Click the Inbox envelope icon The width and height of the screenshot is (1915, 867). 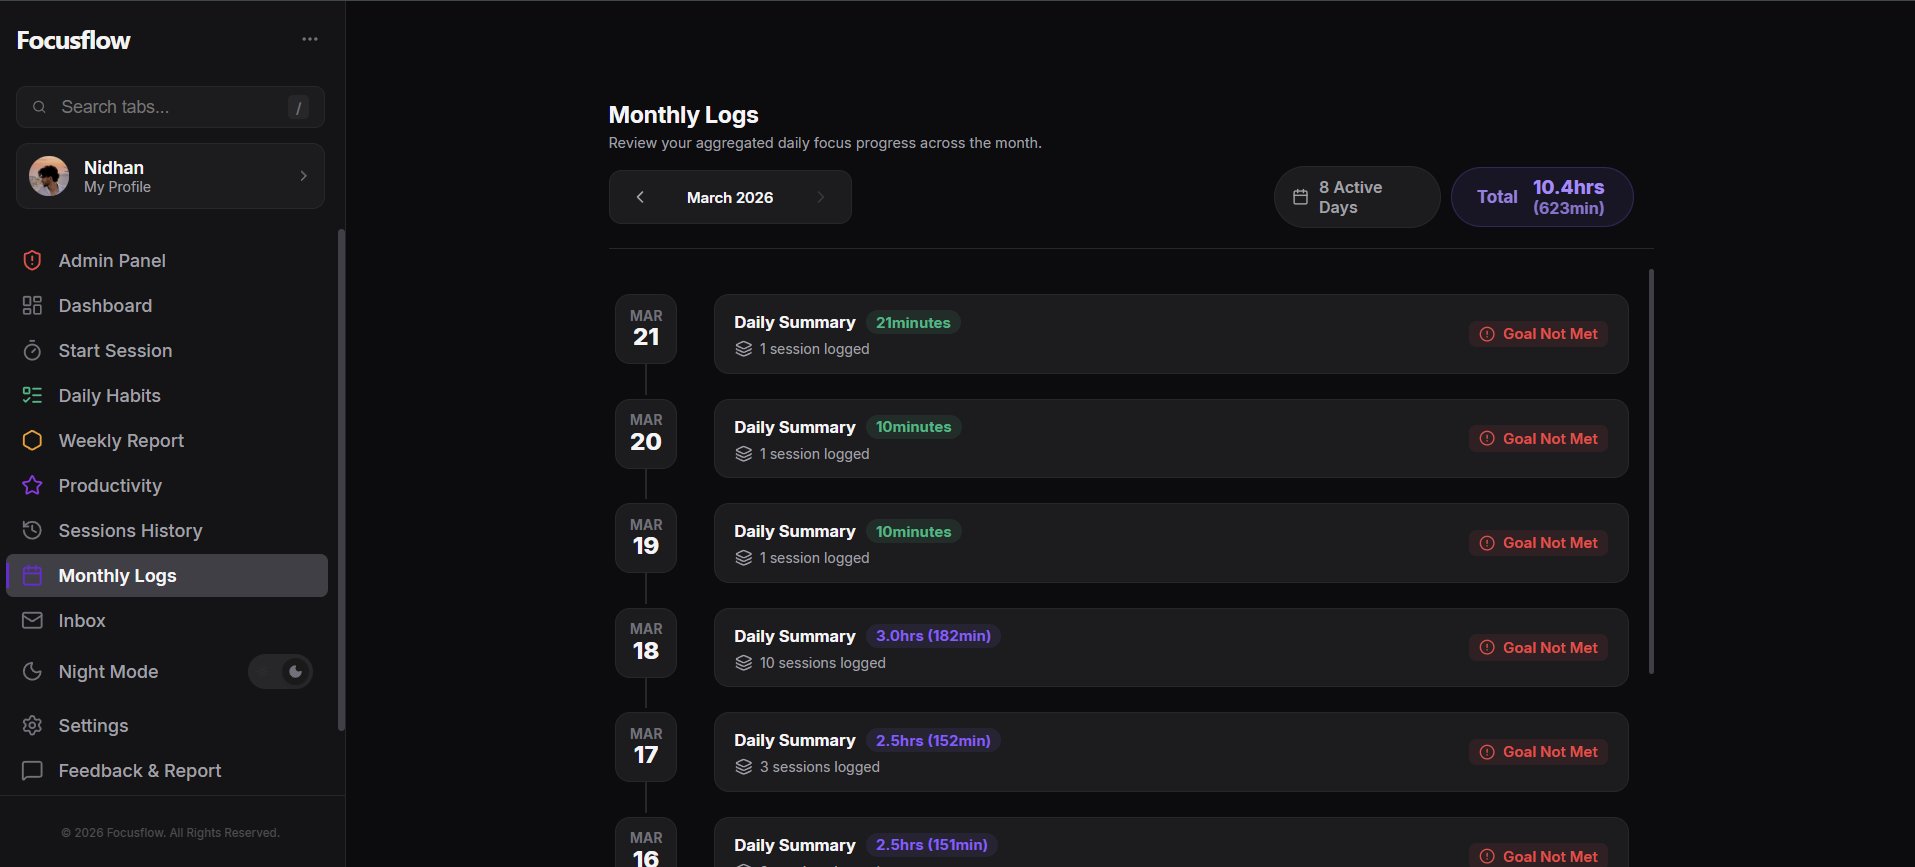tap(32, 621)
